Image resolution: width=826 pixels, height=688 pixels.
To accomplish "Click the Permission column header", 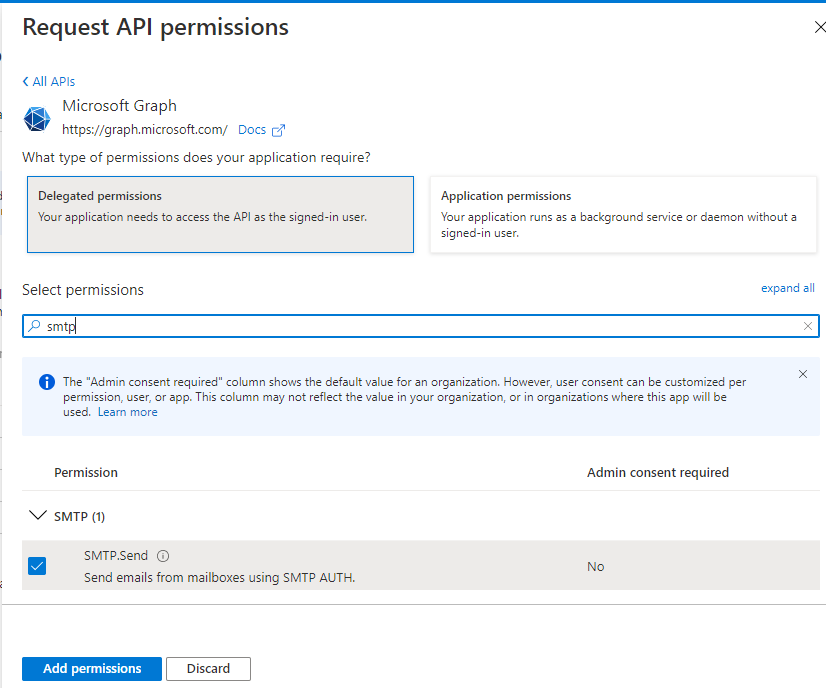I will (x=86, y=473).
